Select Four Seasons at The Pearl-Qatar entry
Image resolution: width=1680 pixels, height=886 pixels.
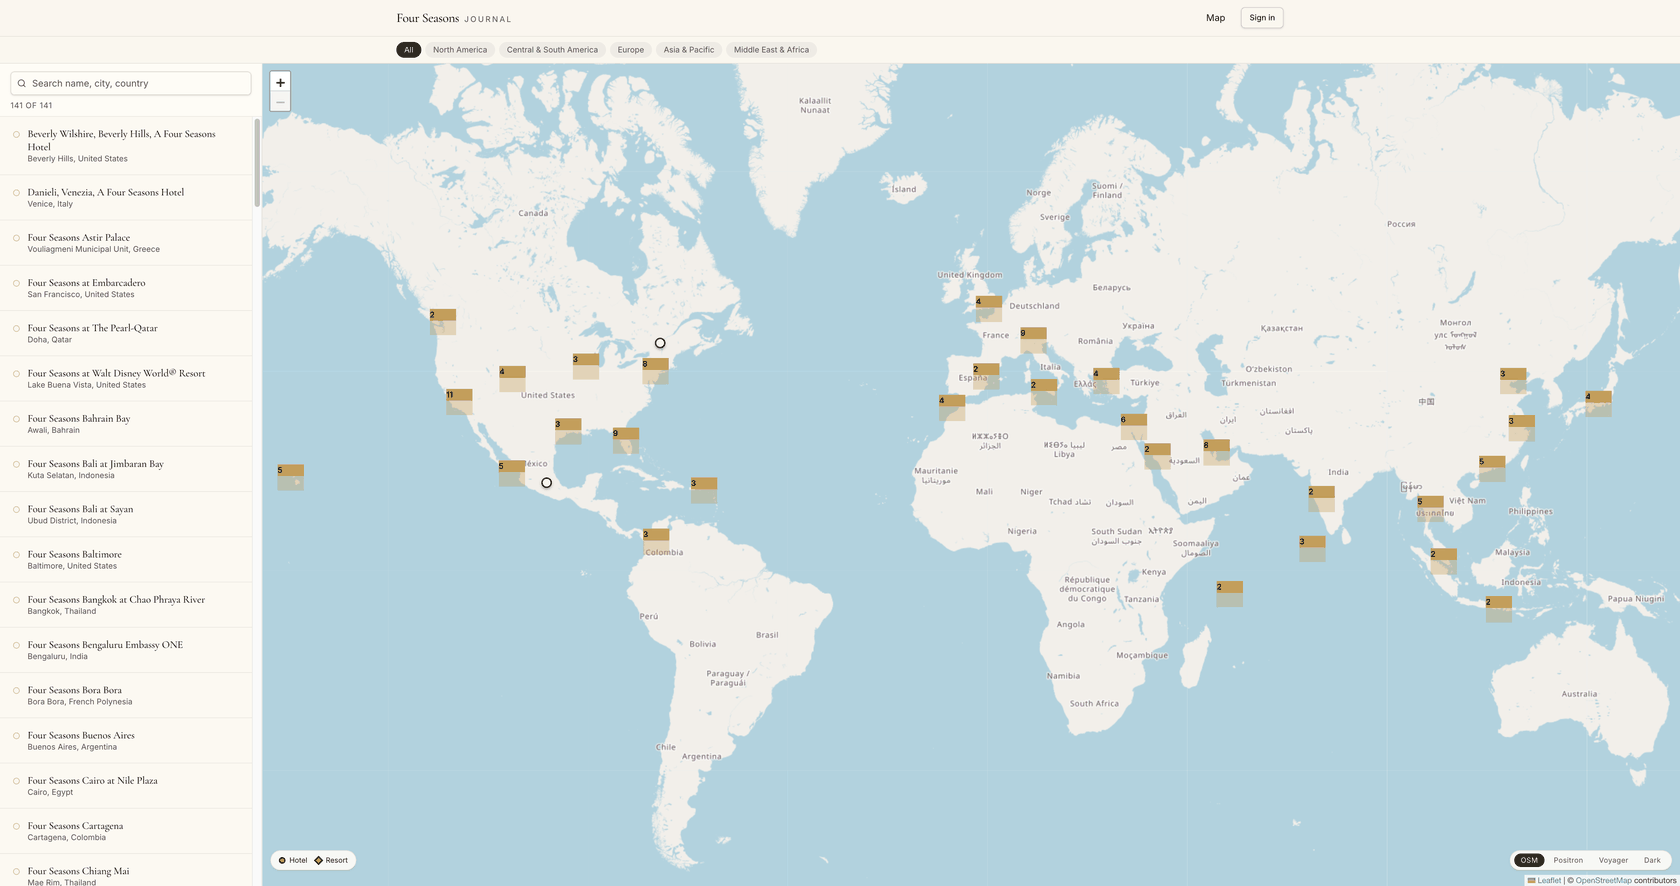pyautogui.click(x=126, y=334)
